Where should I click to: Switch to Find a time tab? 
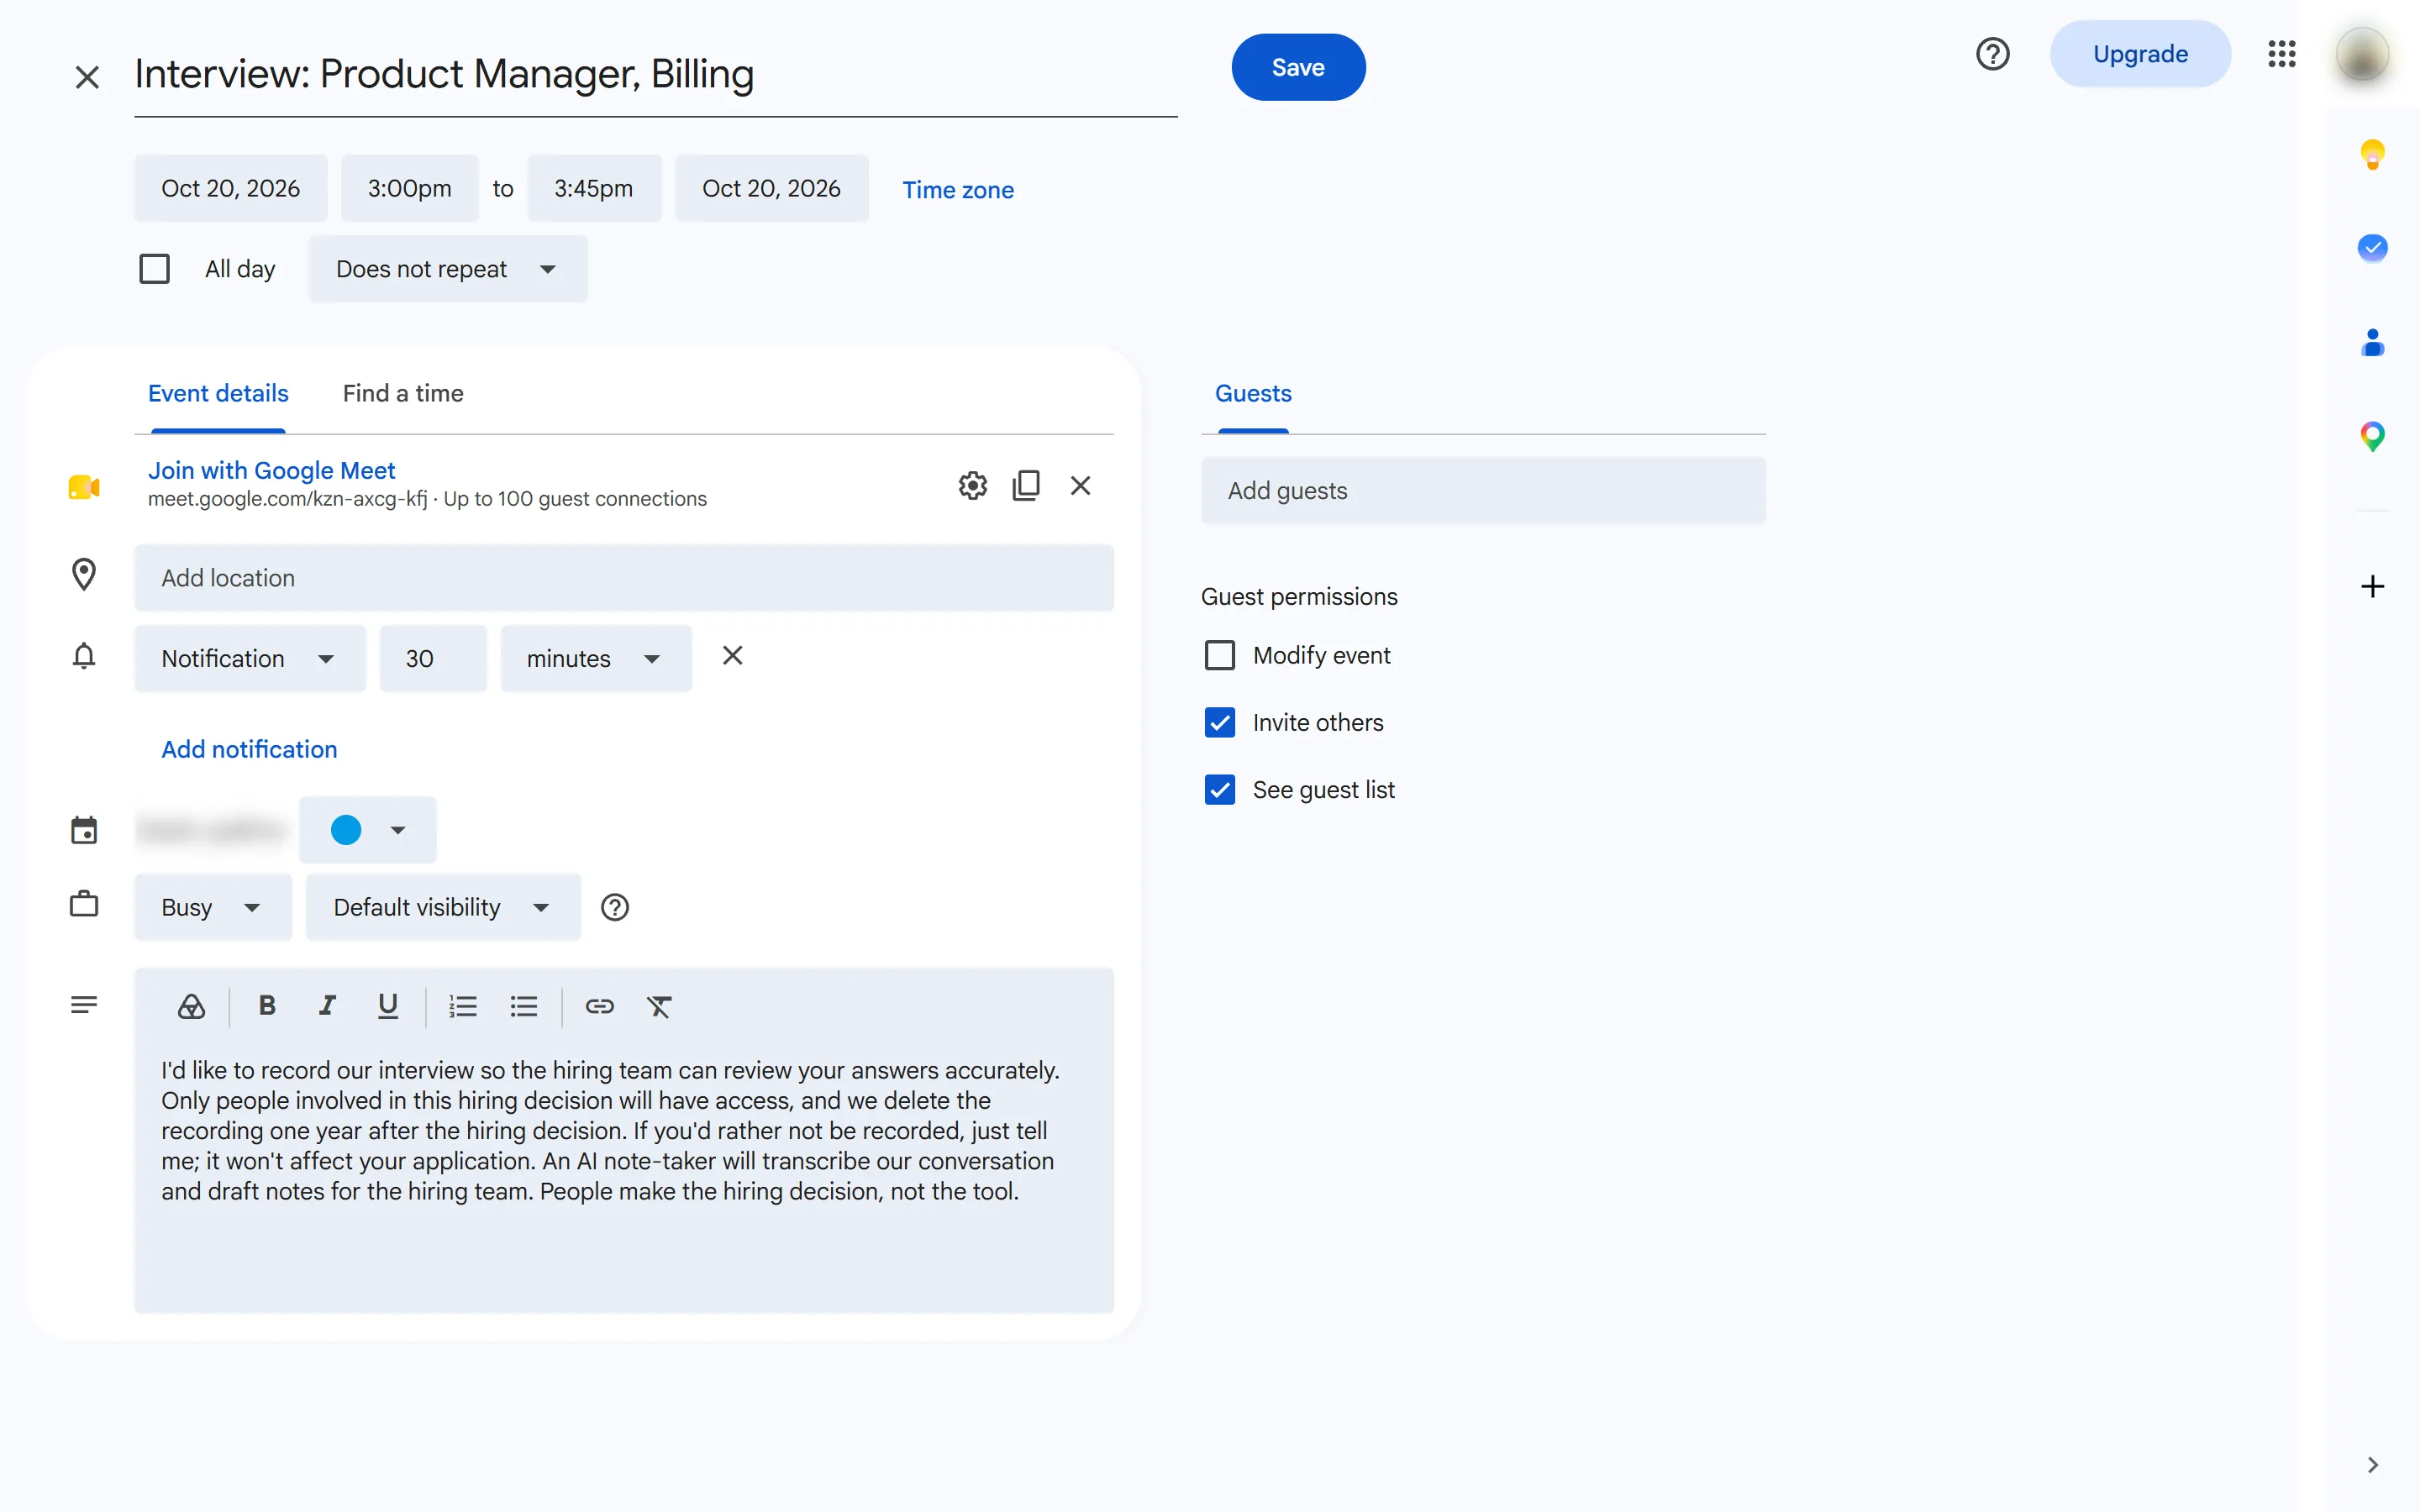click(x=403, y=394)
